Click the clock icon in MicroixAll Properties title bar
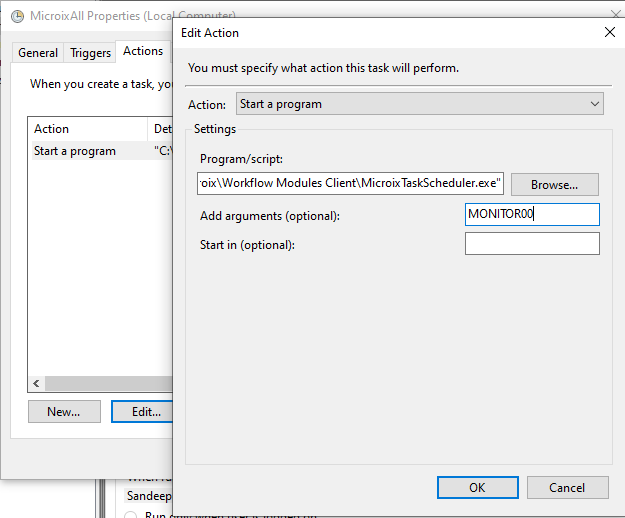 pos(17,17)
